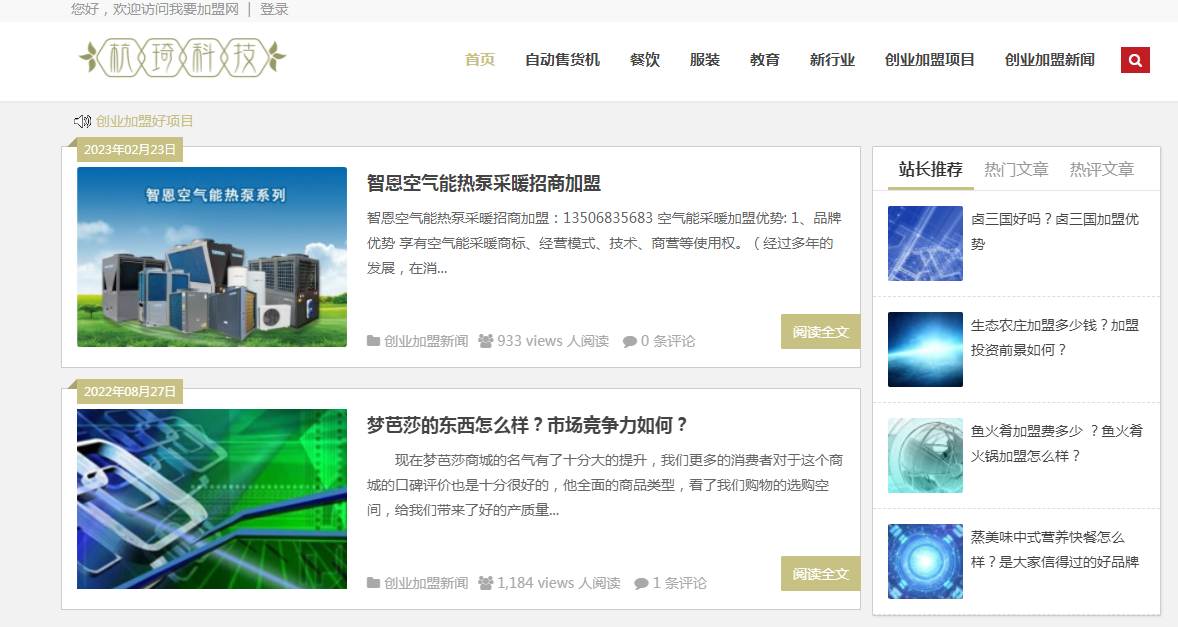Open sidebar link 蒸美味中式营养快餐怎么样
Viewport: 1178px width, 627px height.
tap(1055, 549)
